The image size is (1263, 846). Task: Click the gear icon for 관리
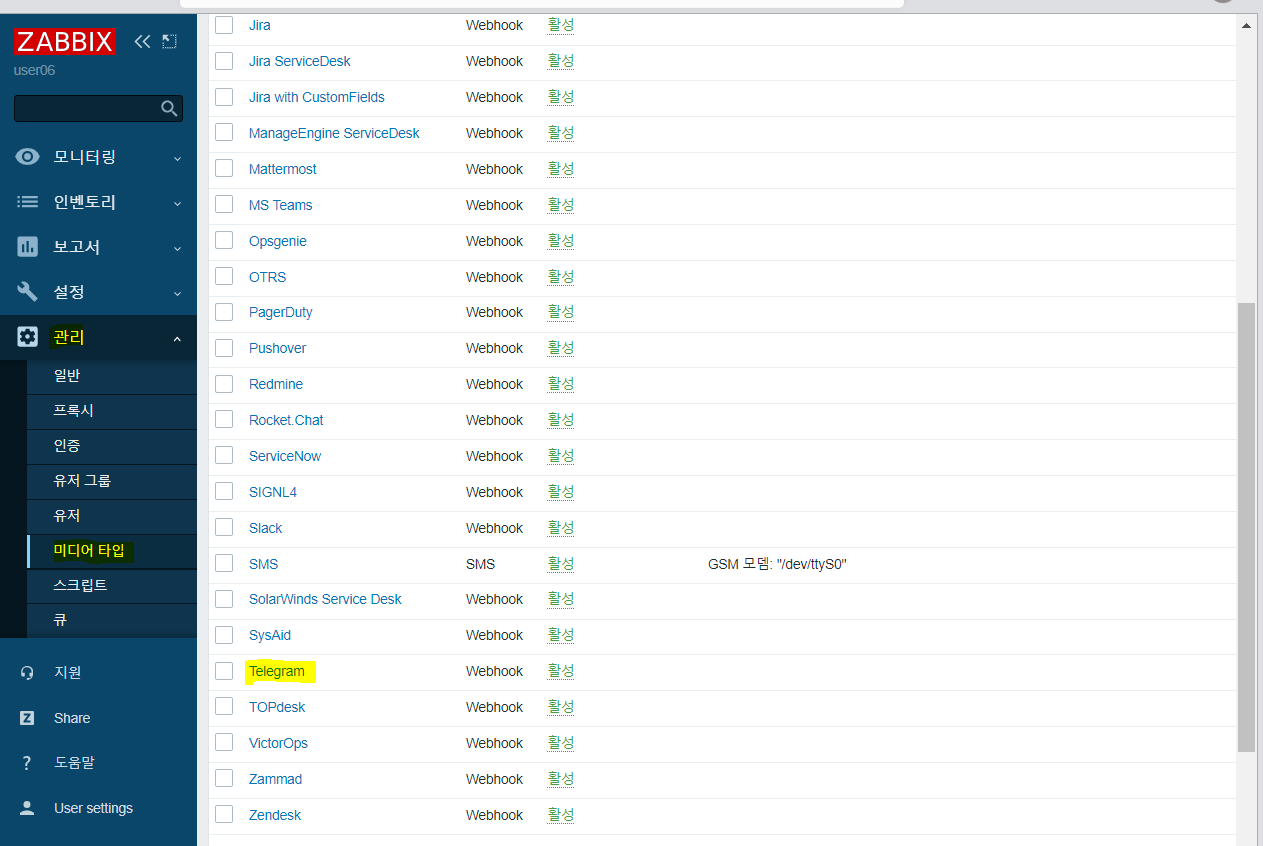pos(28,337)
